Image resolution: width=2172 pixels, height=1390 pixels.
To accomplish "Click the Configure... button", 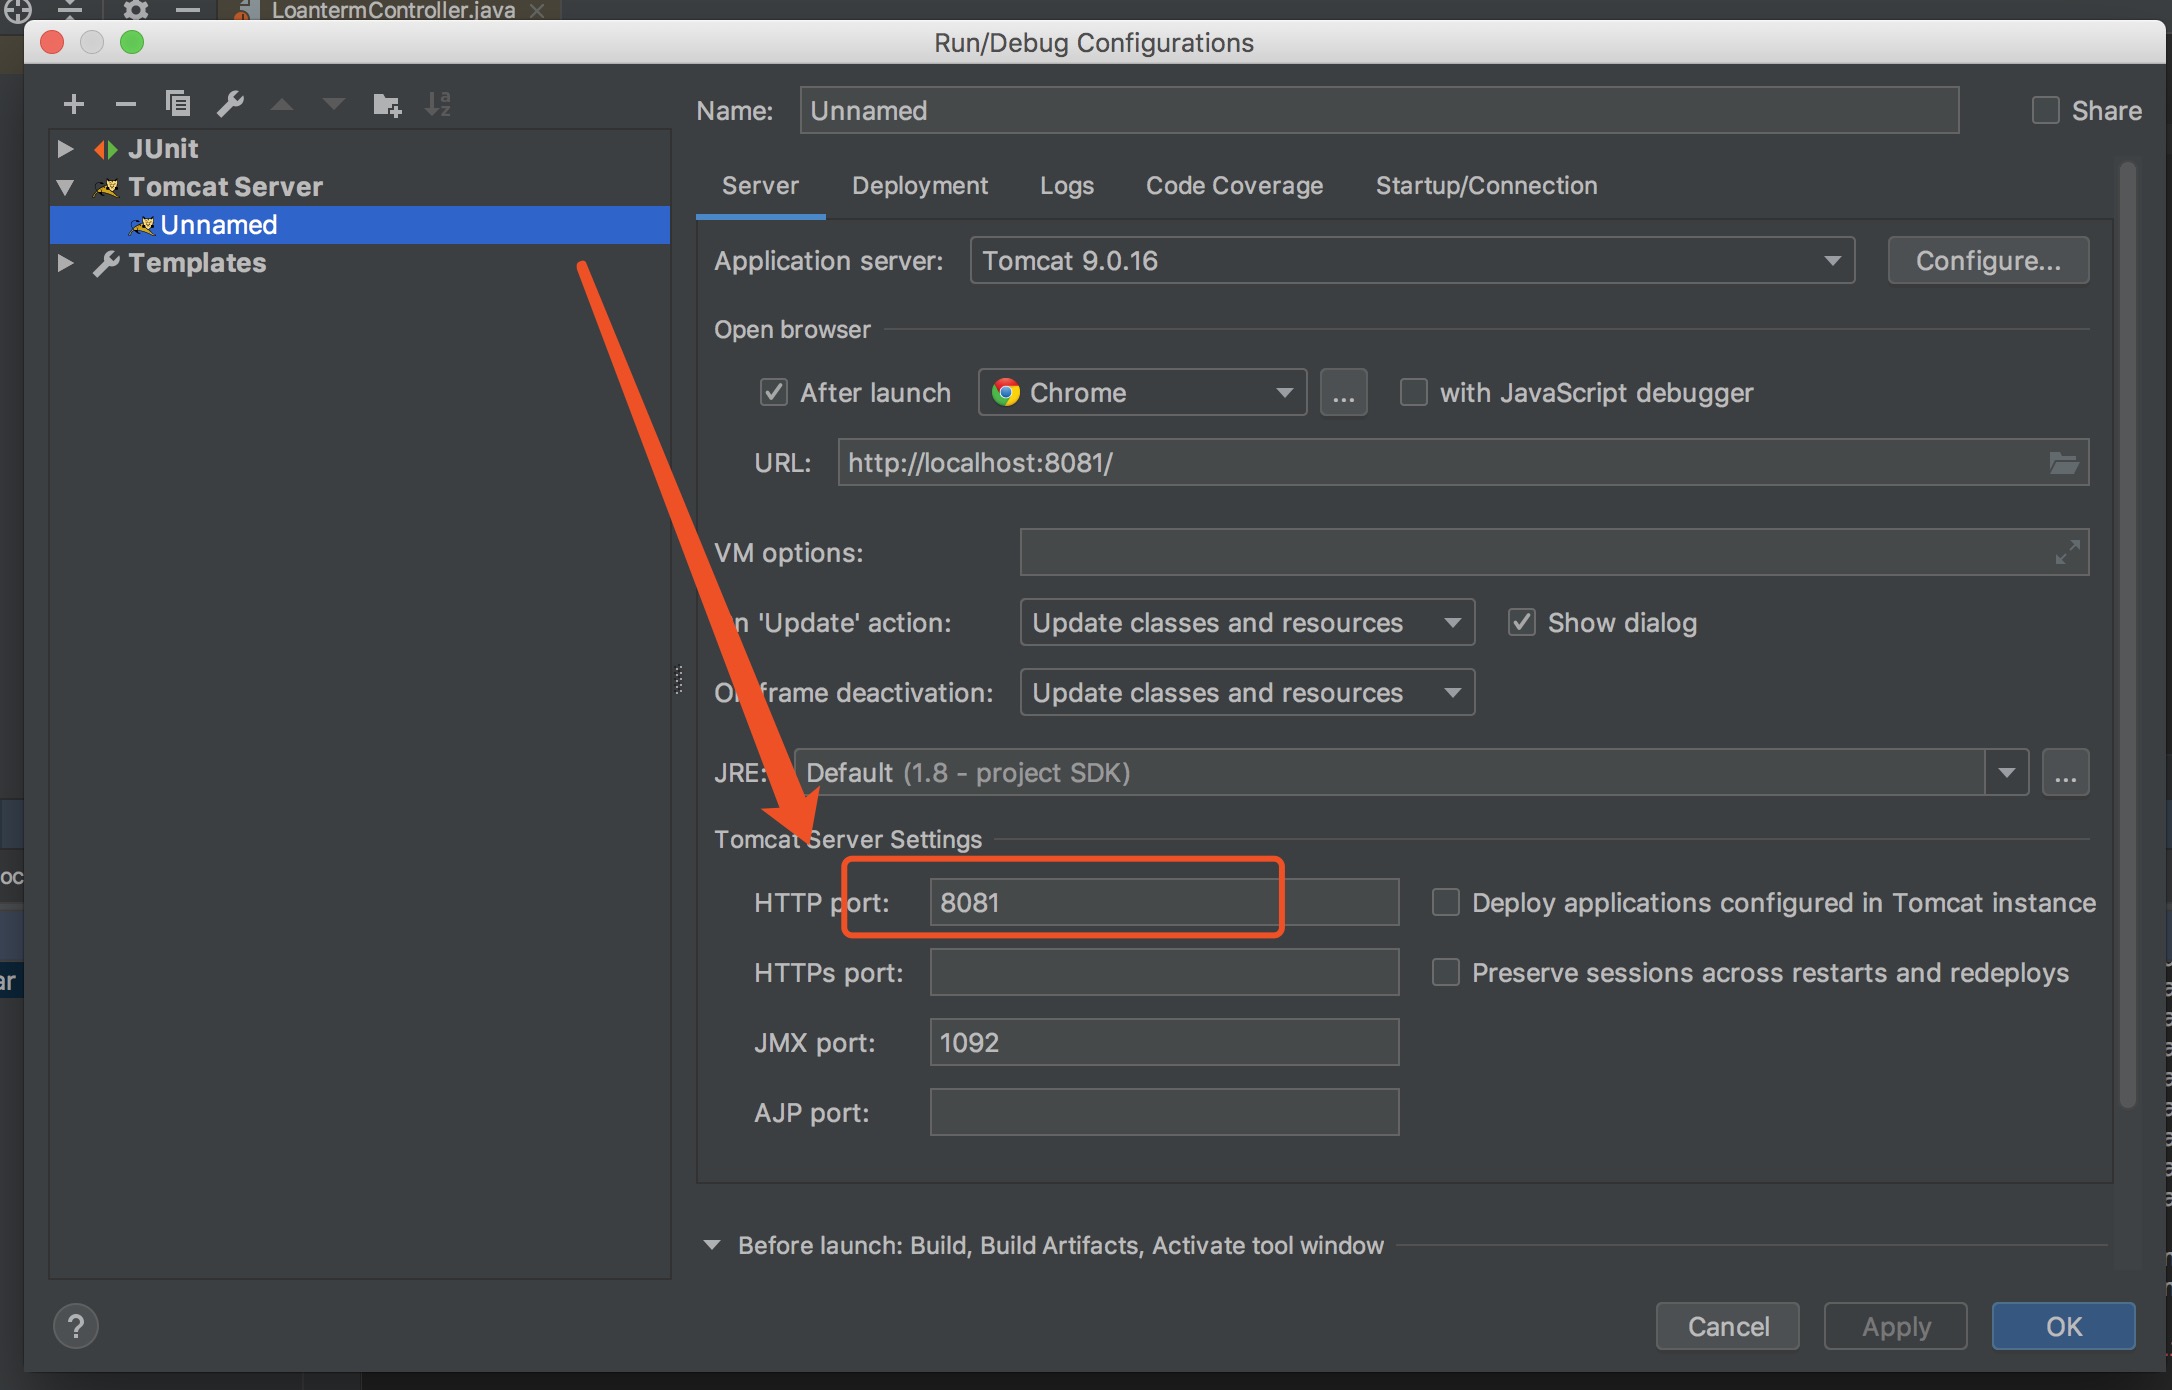I will 1988,261.
